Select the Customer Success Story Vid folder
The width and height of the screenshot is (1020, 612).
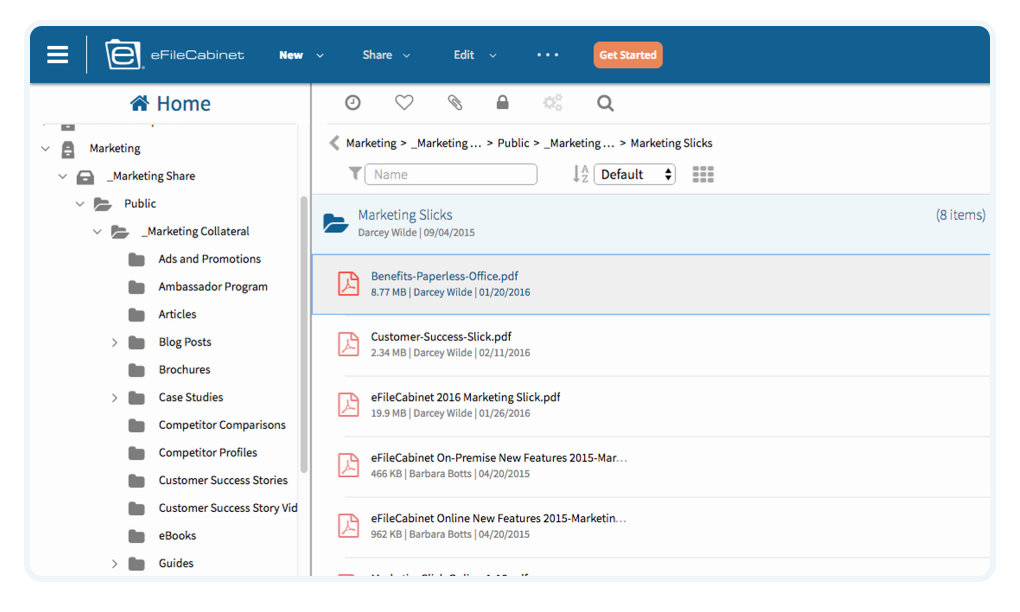[228, 508]
